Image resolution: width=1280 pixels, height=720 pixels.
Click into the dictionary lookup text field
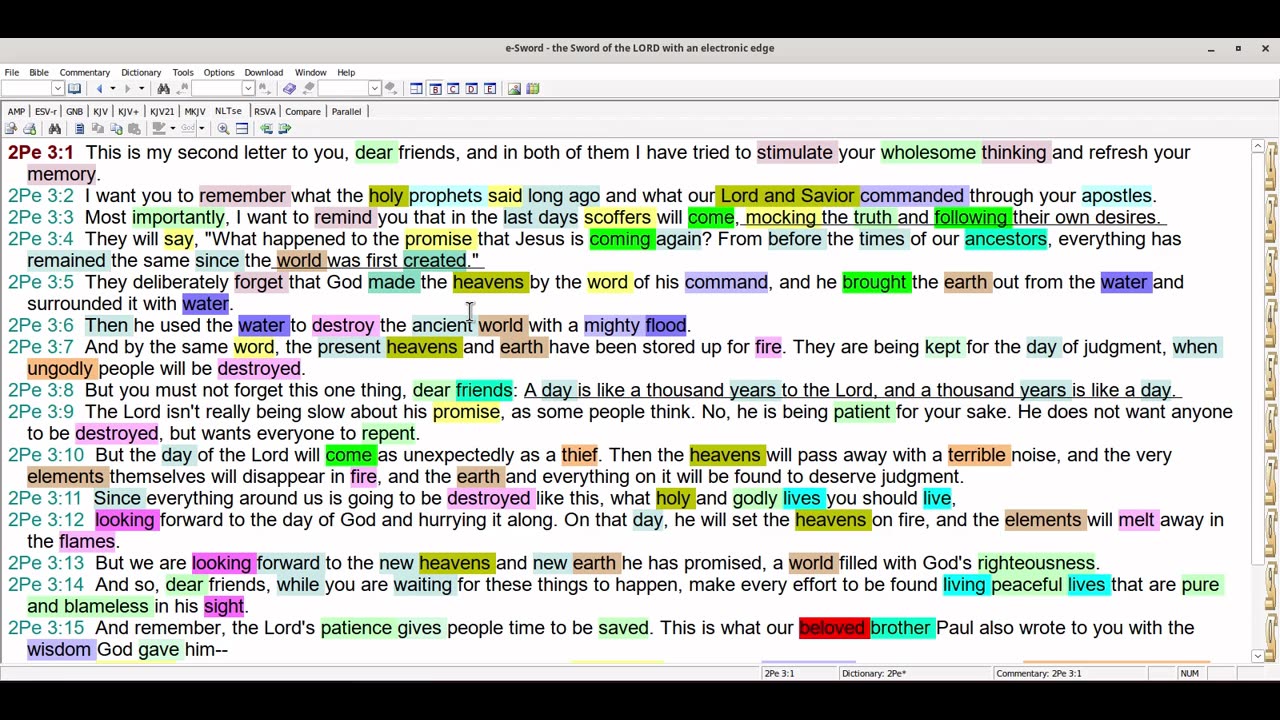(x=343, y=89)
